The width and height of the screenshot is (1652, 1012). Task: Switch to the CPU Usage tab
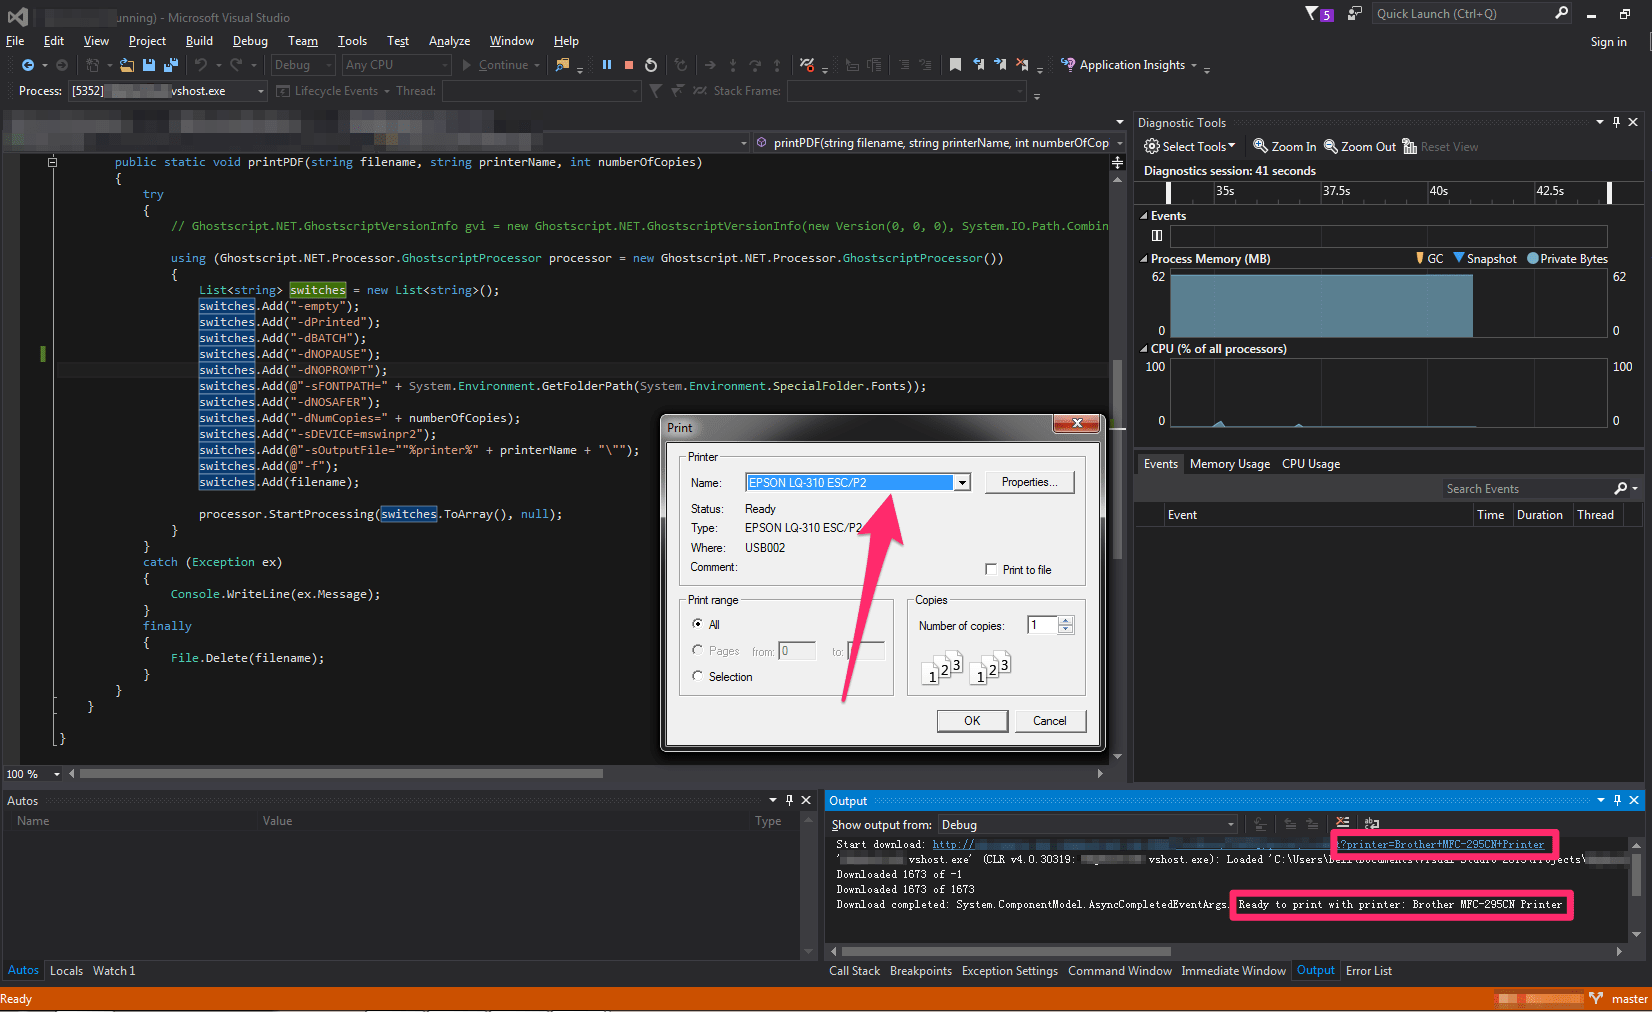click(1311, 464)
